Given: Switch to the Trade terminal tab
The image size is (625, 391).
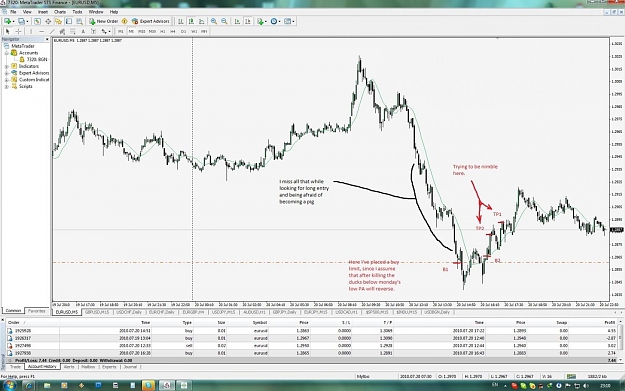Looking at the screenshot, I should coord(15,367).
